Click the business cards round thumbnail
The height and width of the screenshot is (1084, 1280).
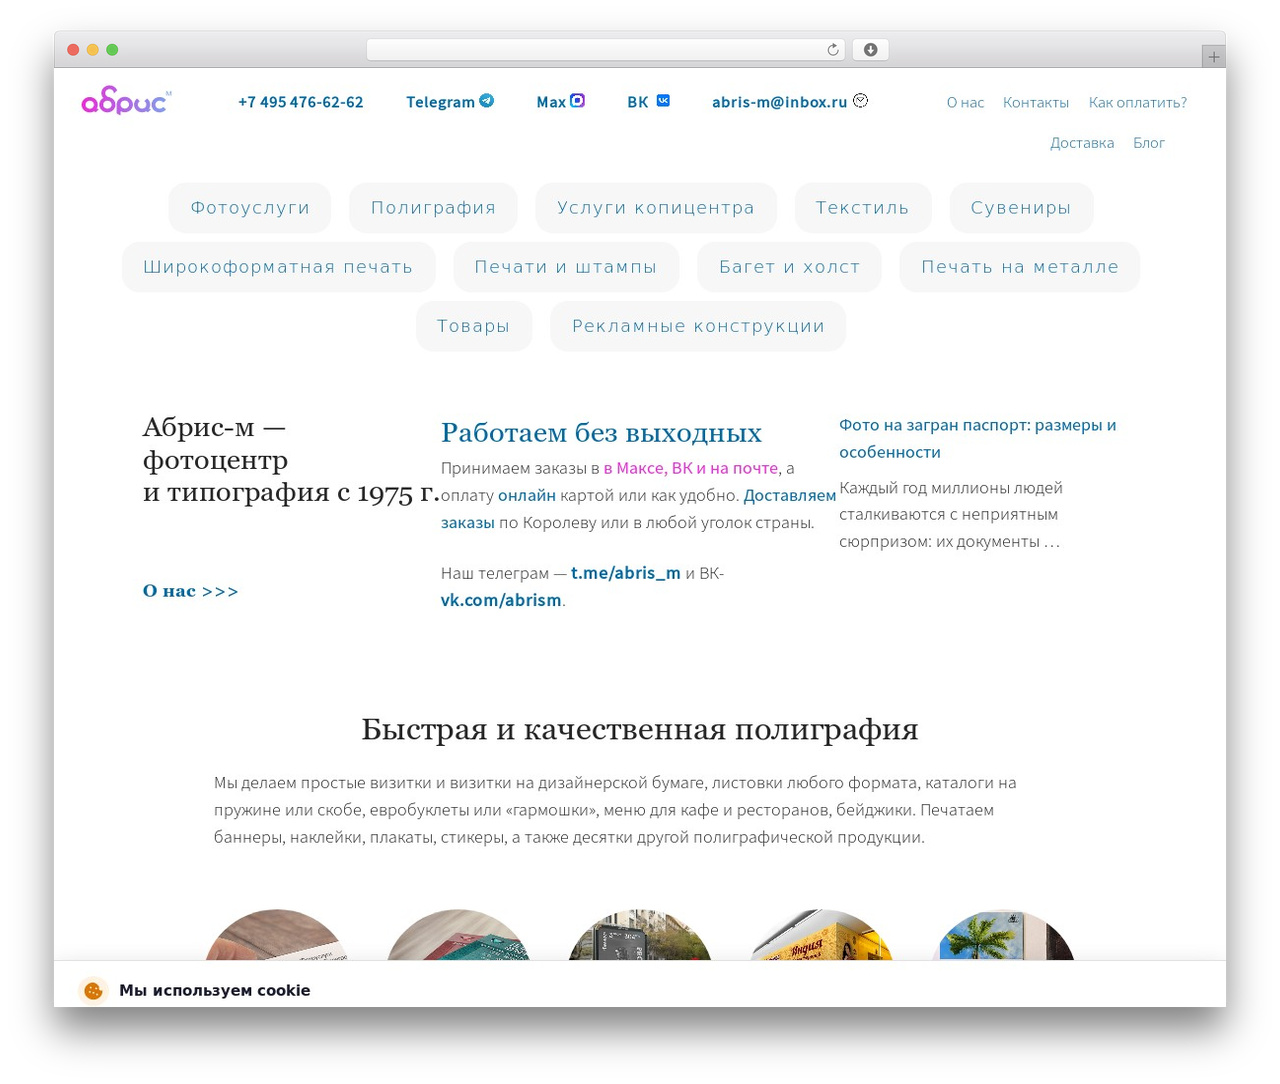pos(277,935)
